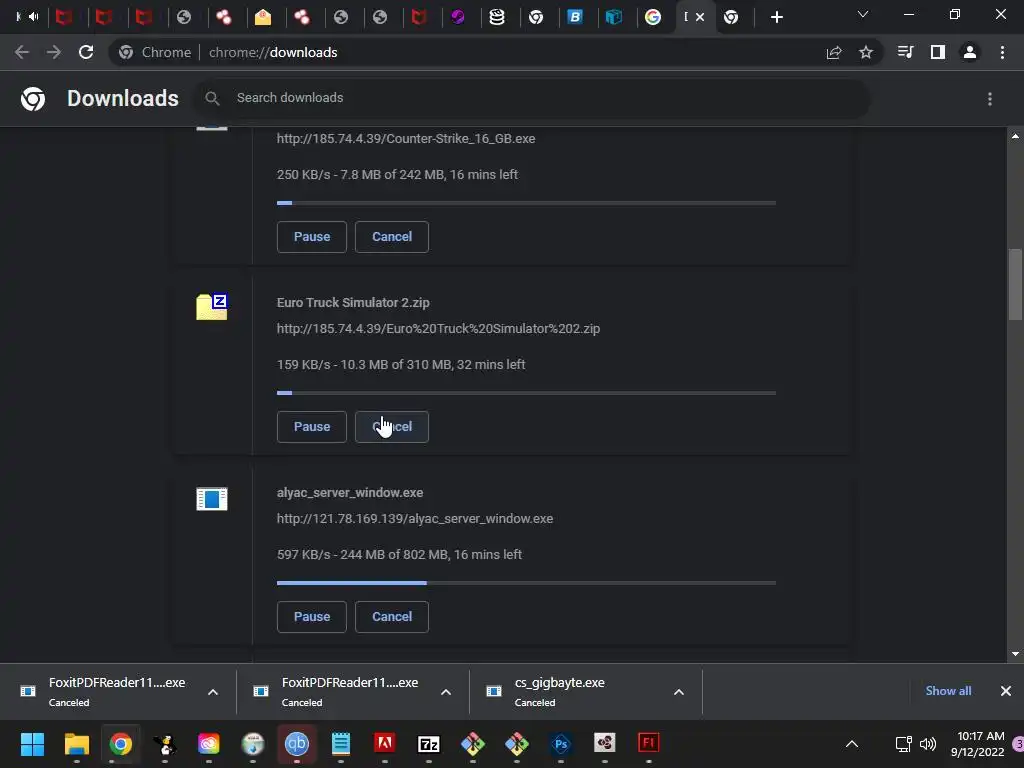Screen dimensions: 1024x768
Task: Open a new browser tab
Action: tap(776, 17)
